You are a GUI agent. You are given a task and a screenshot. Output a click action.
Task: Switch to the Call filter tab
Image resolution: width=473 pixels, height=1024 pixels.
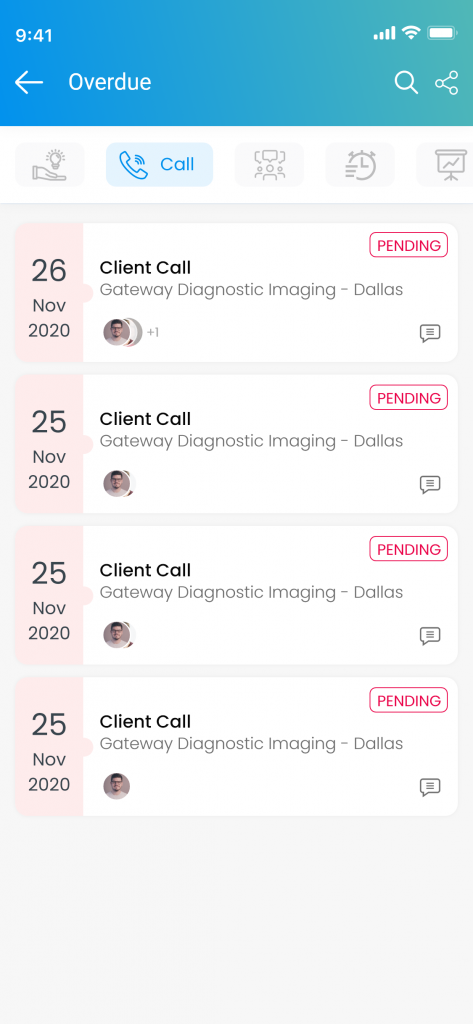point(159,165)
